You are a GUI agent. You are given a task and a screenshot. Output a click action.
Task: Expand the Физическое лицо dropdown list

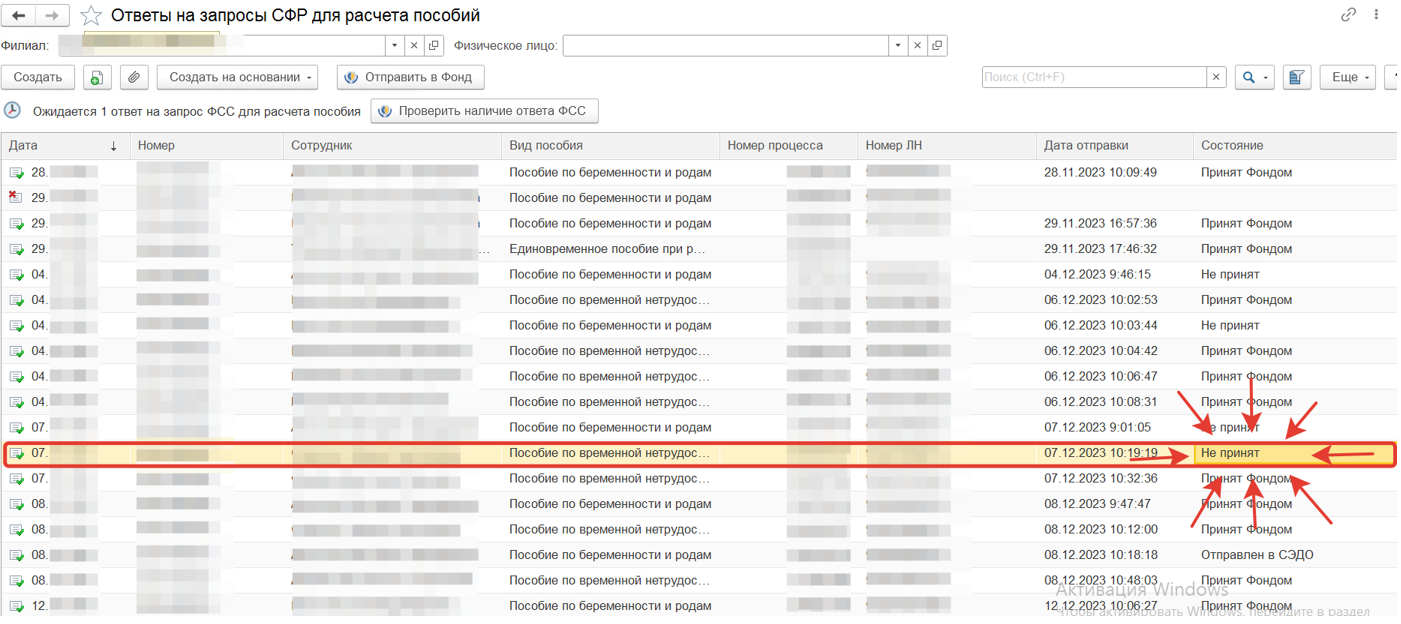pos(898,46)
